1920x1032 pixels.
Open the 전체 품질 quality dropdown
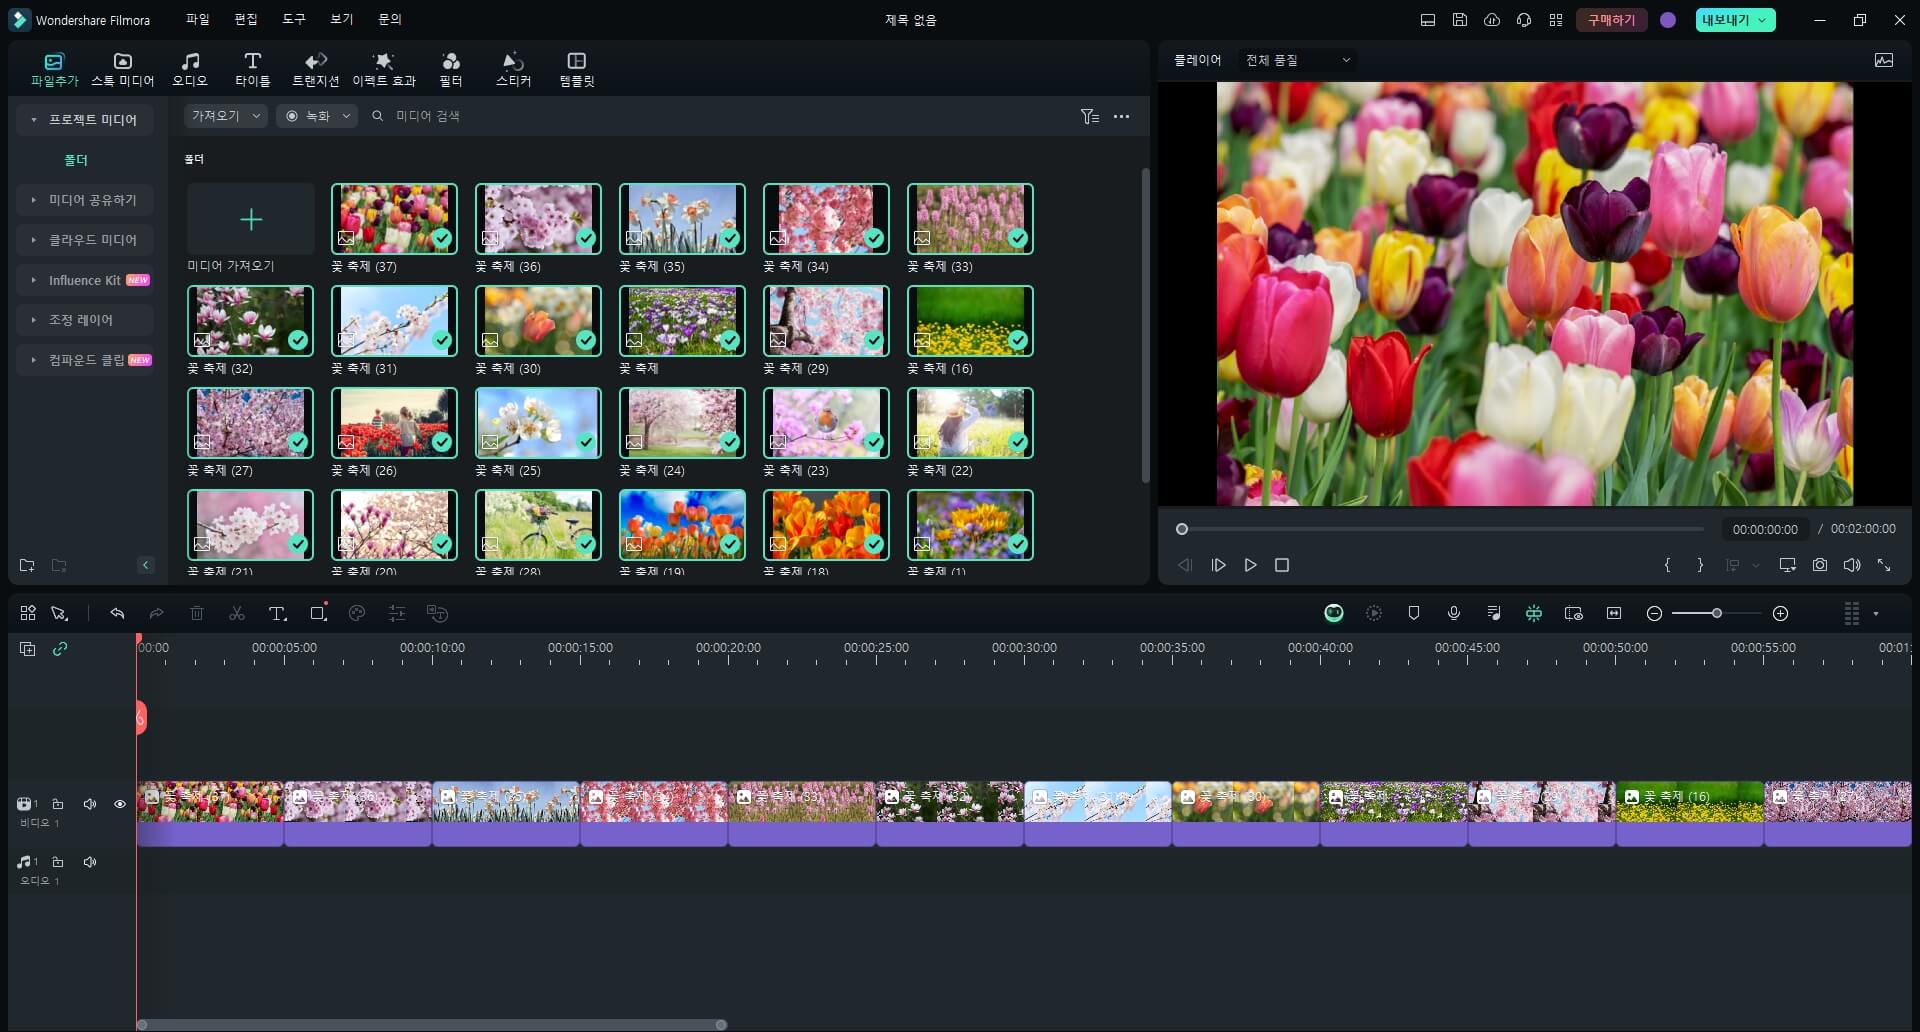click(1297, 60)
